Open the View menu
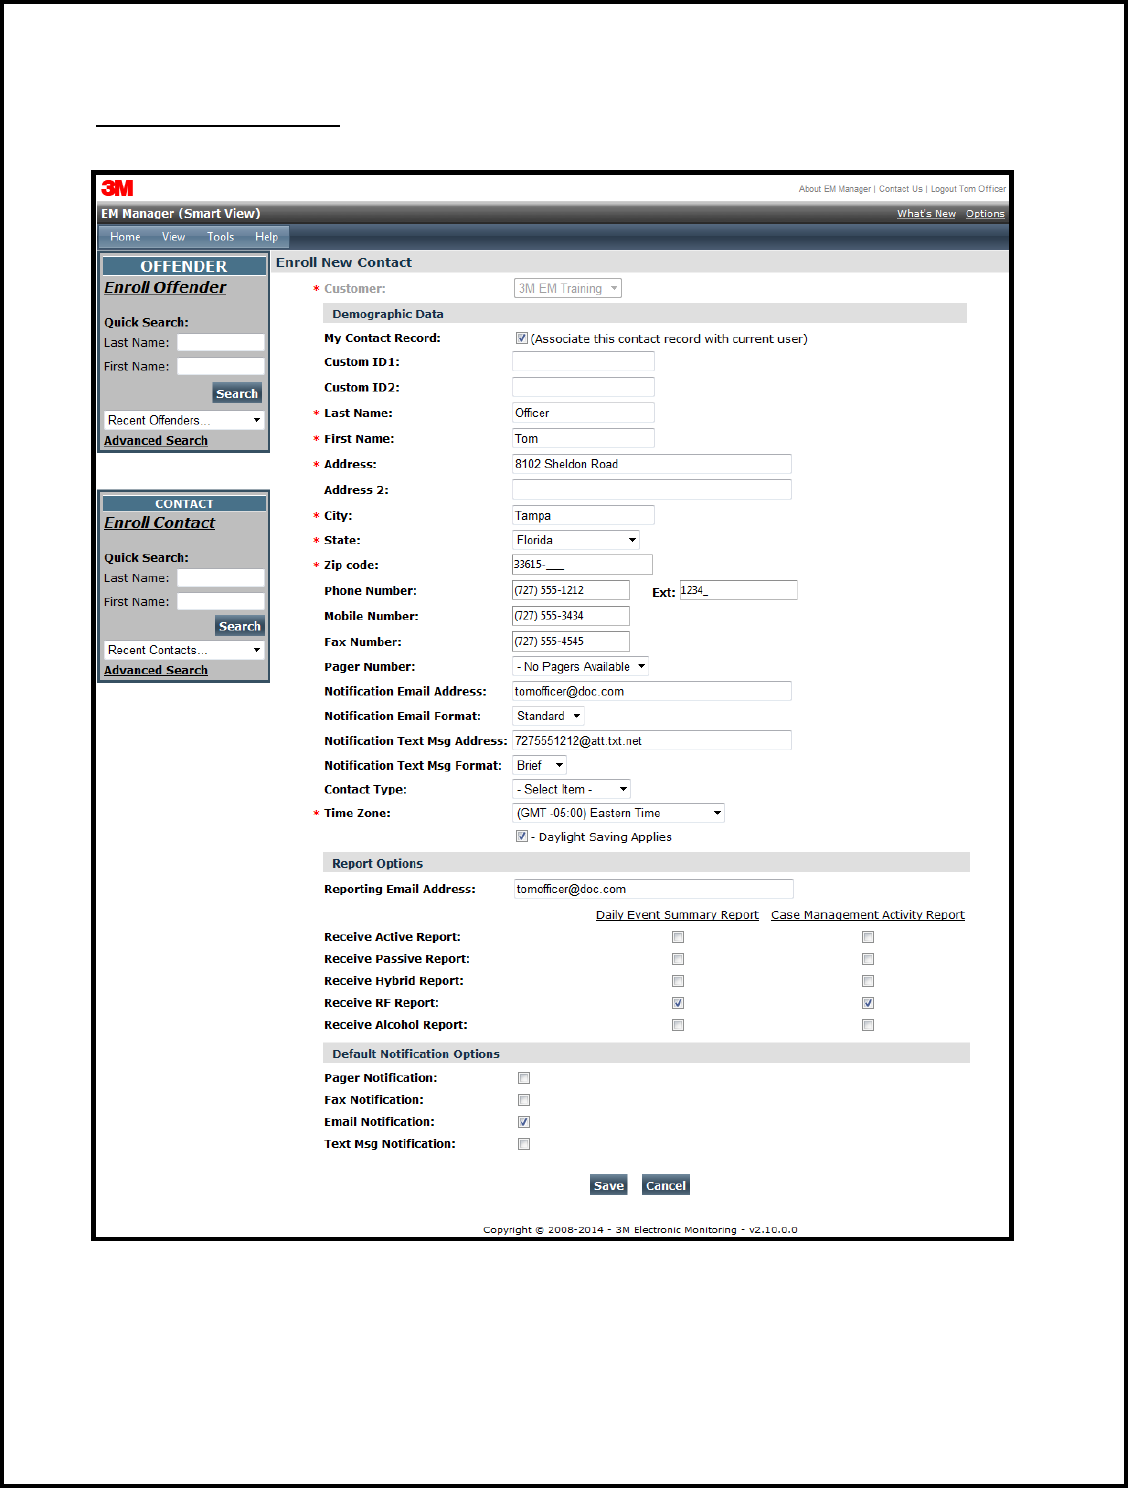This screenshot has width=1128, height=1488. tap(174, 237)
